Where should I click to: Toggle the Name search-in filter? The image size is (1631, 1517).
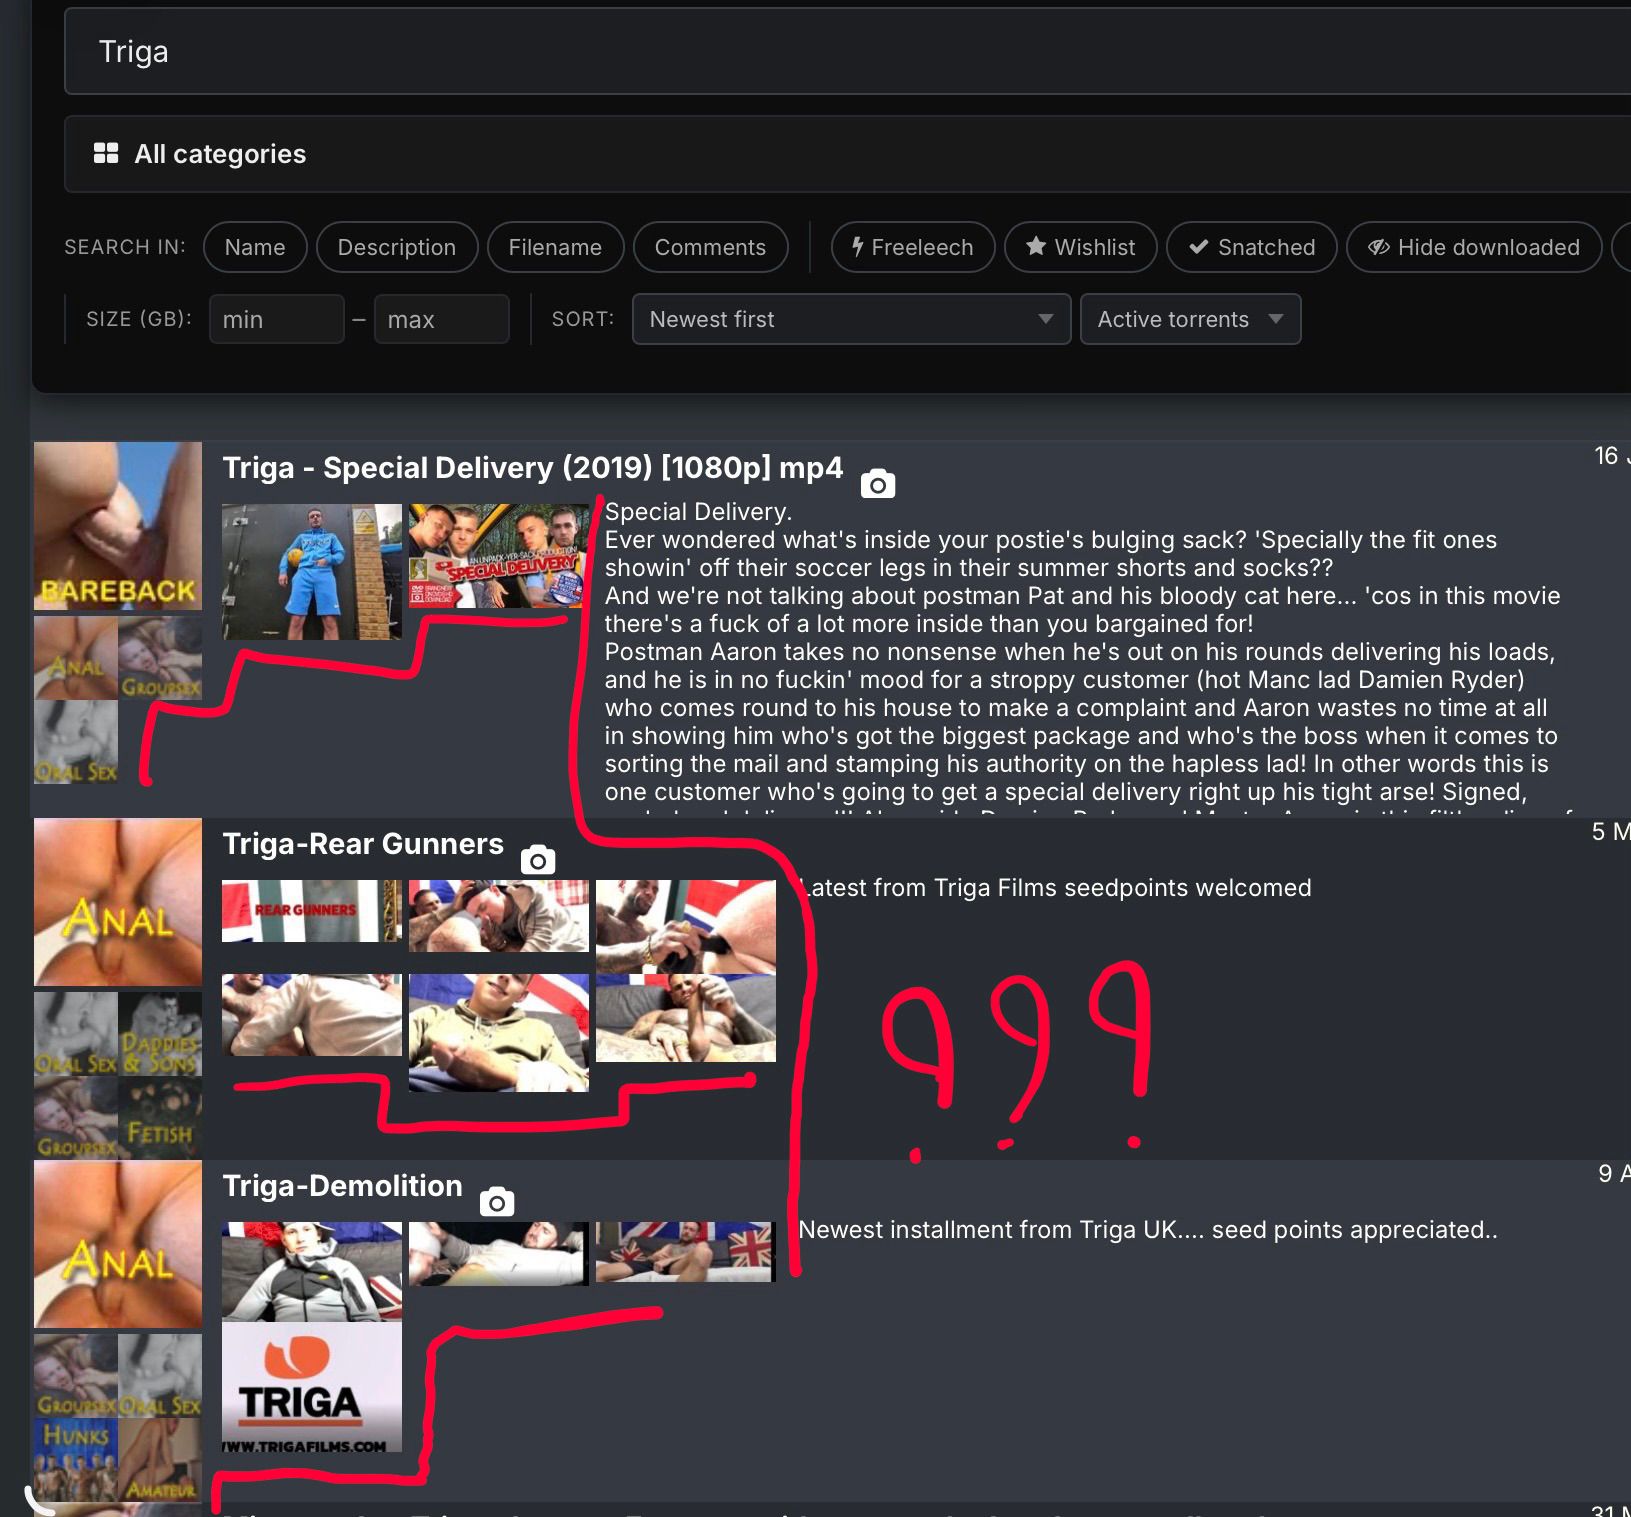coord(255,247)
